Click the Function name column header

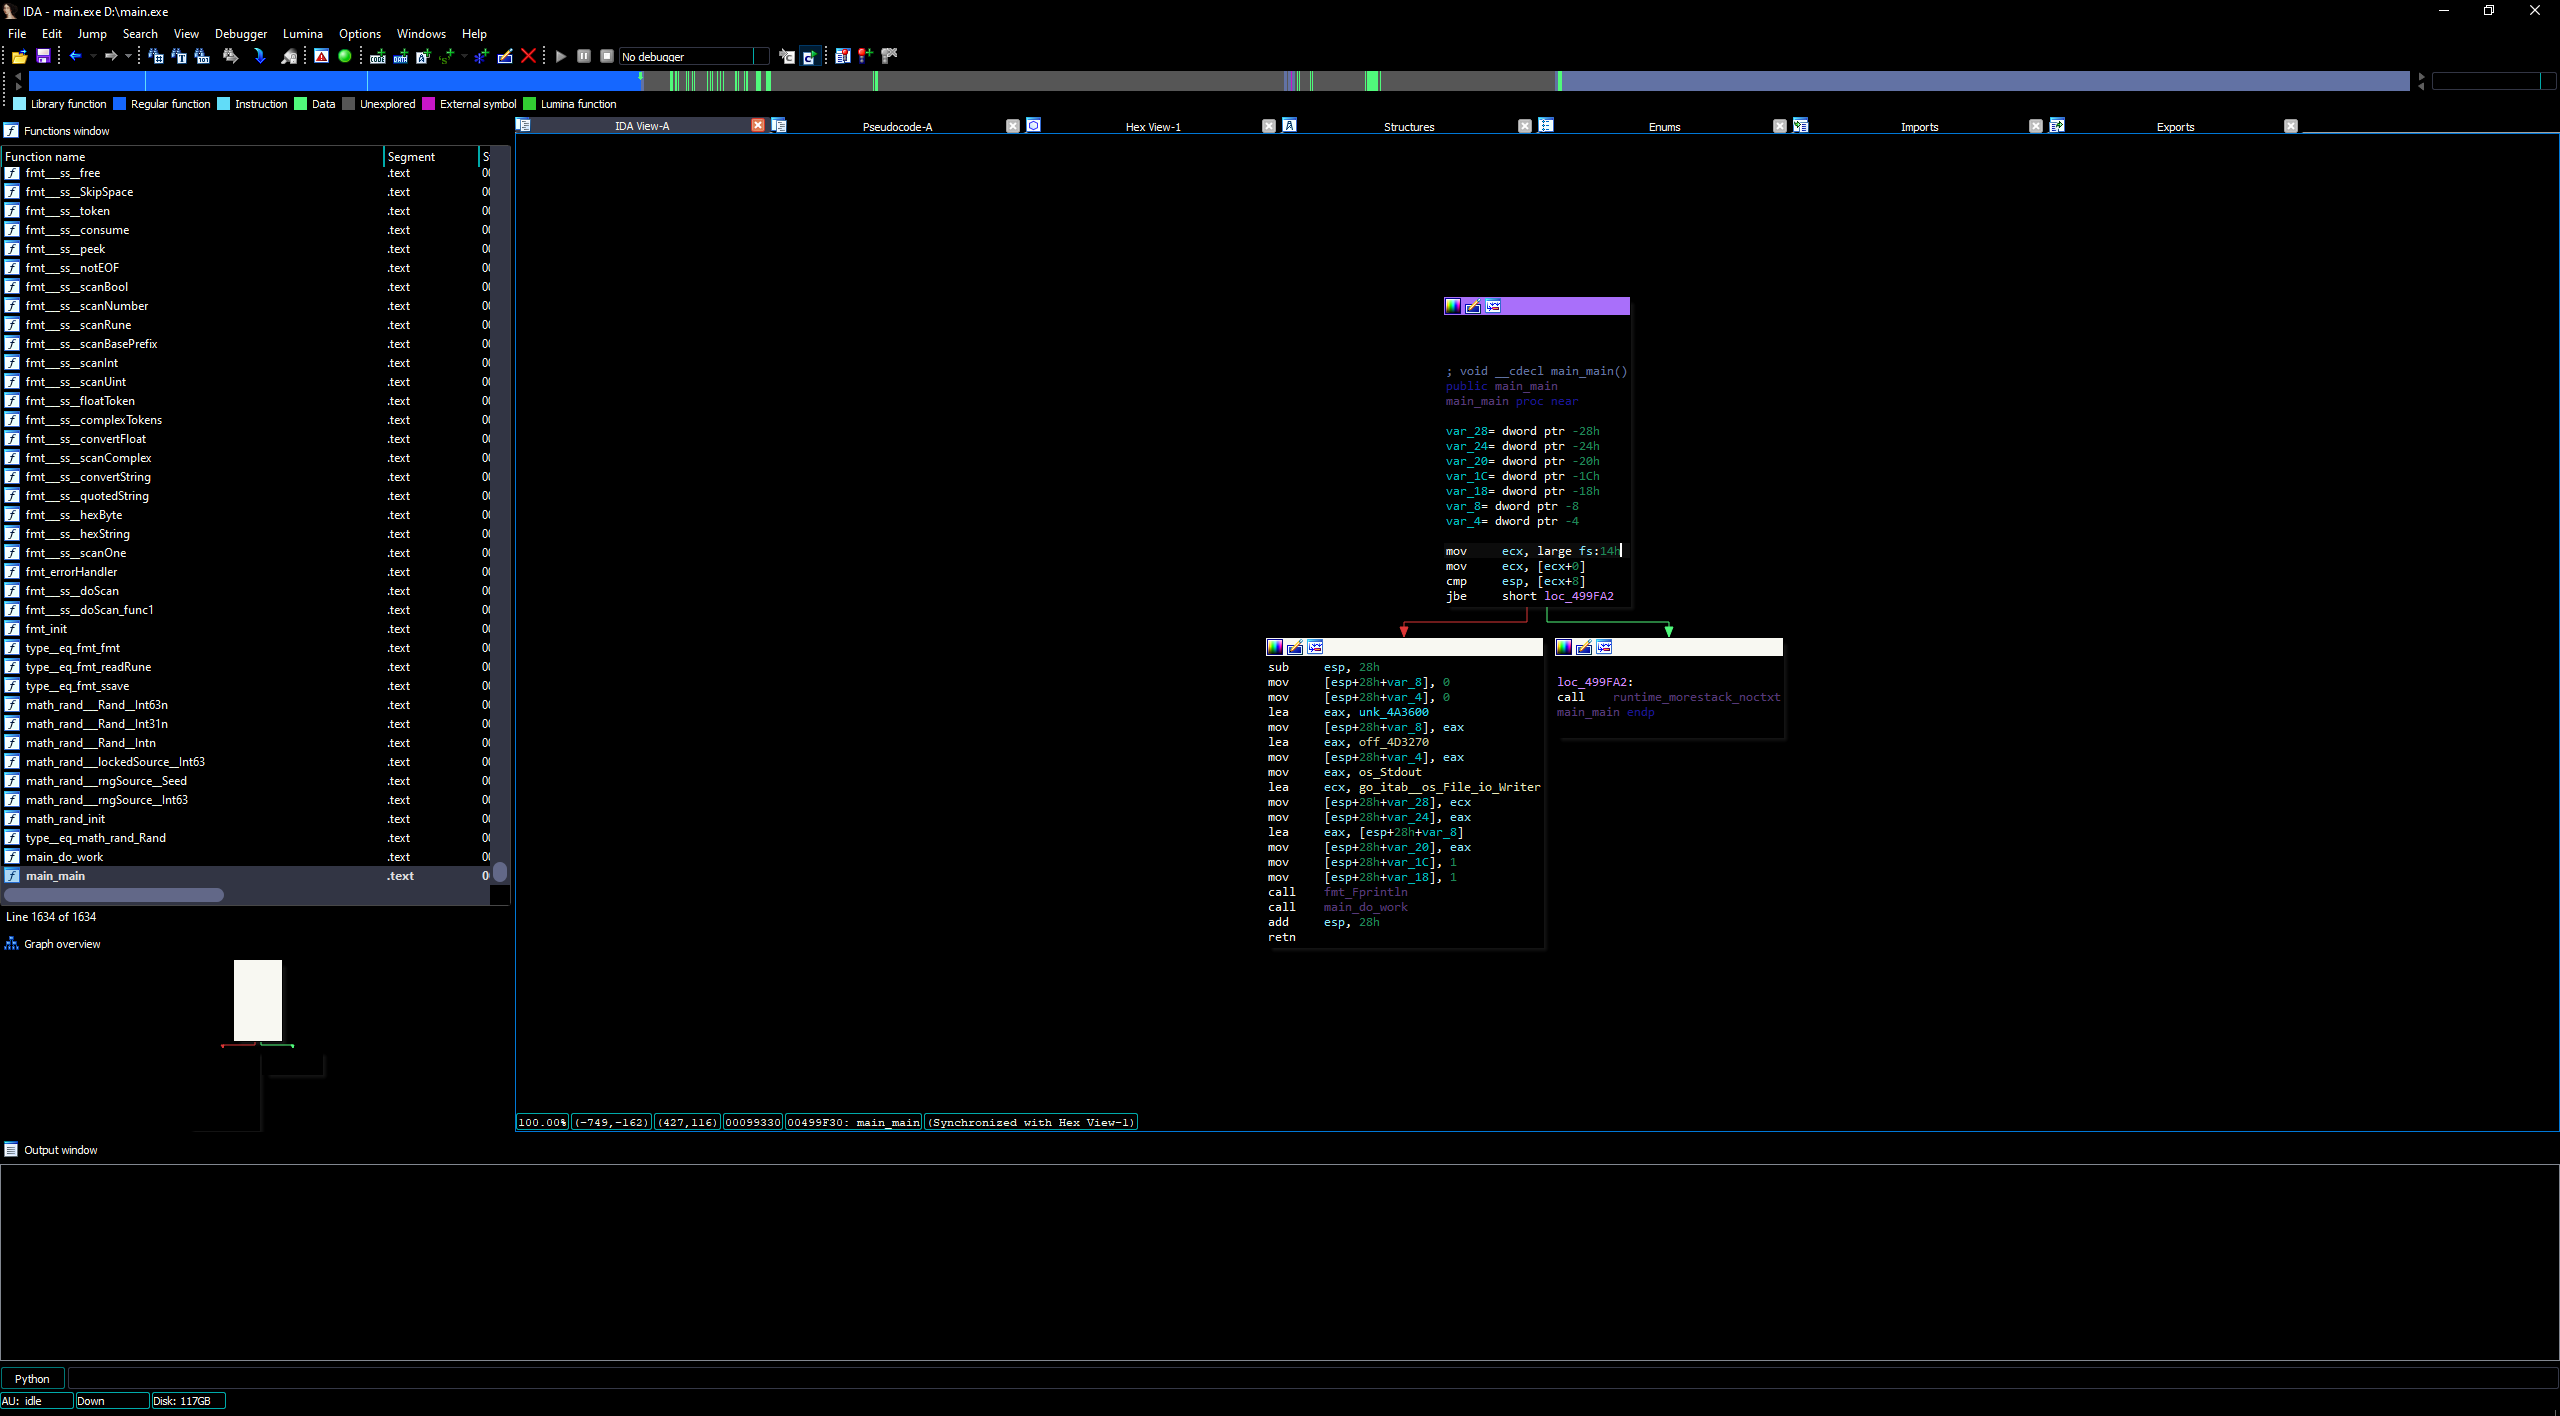(x=193, y=157)
